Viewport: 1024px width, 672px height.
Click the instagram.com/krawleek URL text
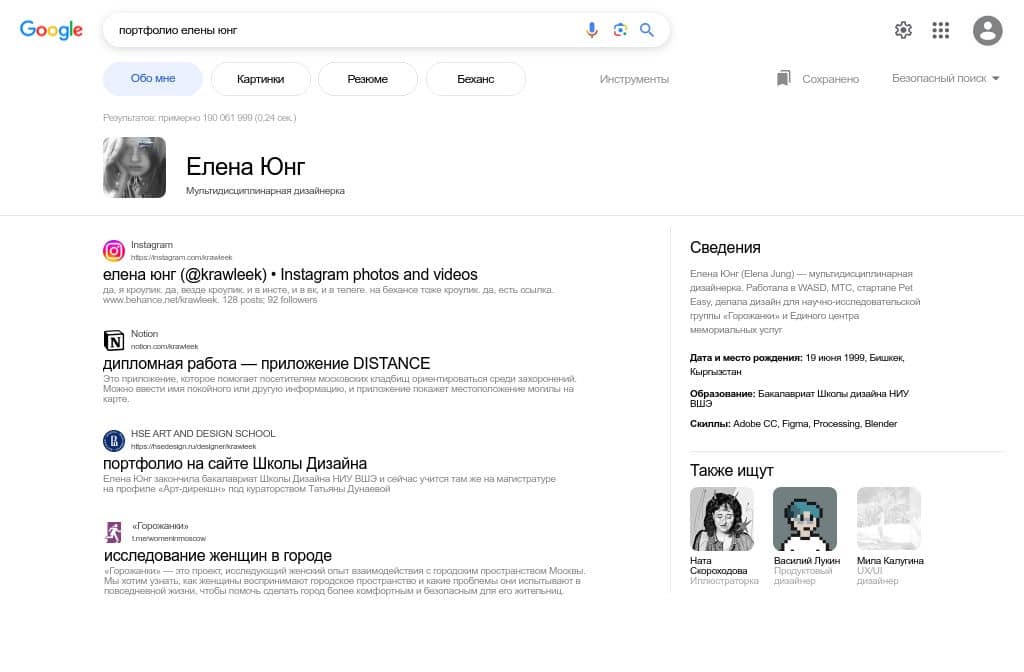coord(182,257)
